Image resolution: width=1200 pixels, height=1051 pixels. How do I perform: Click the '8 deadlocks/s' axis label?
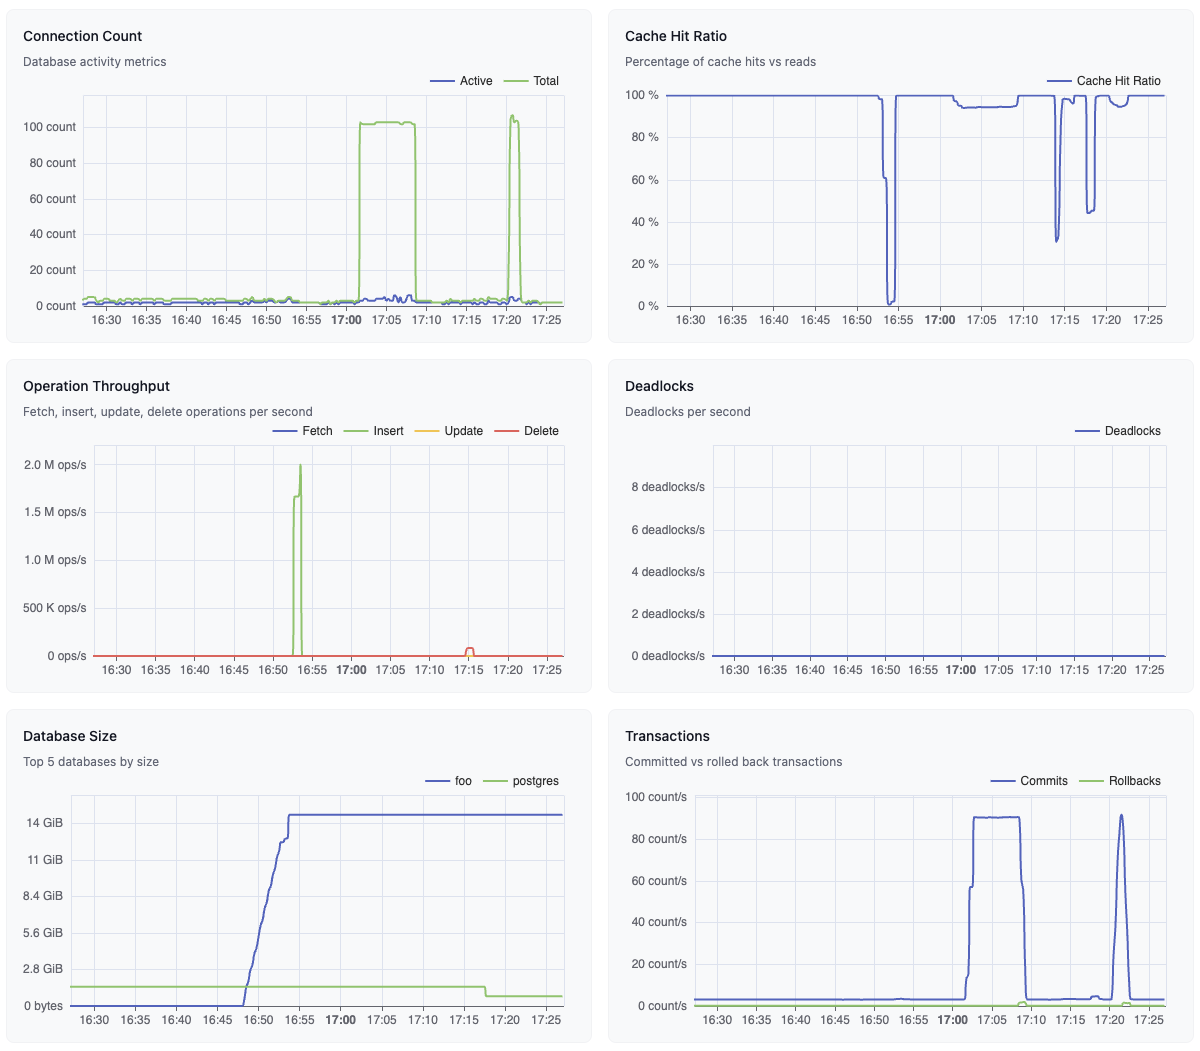tap(668, 487)
